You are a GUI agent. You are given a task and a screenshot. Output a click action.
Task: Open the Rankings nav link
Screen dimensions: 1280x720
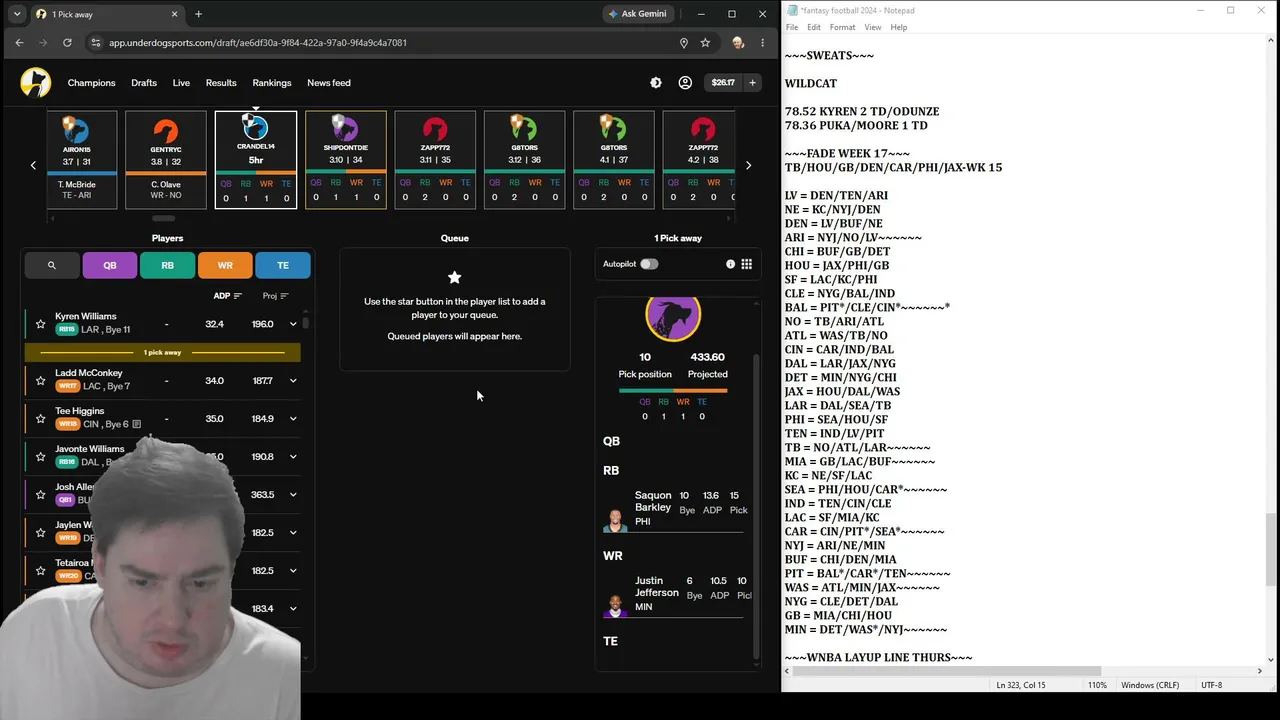click(x=272, y=83)
